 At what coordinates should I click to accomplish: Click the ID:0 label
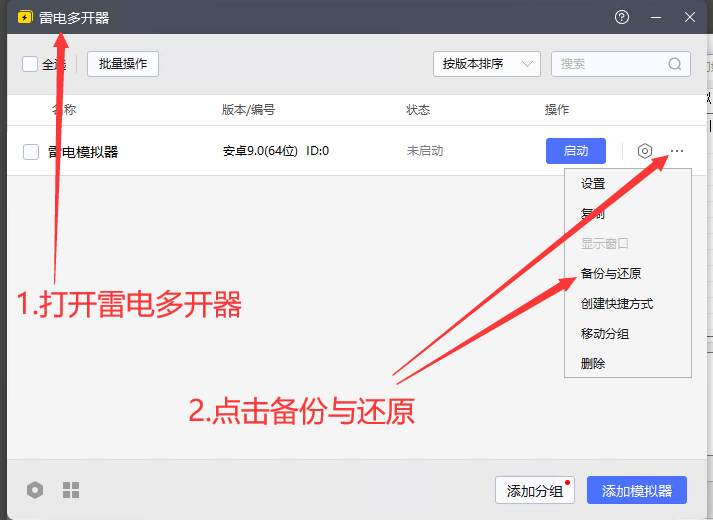[317, 151]
